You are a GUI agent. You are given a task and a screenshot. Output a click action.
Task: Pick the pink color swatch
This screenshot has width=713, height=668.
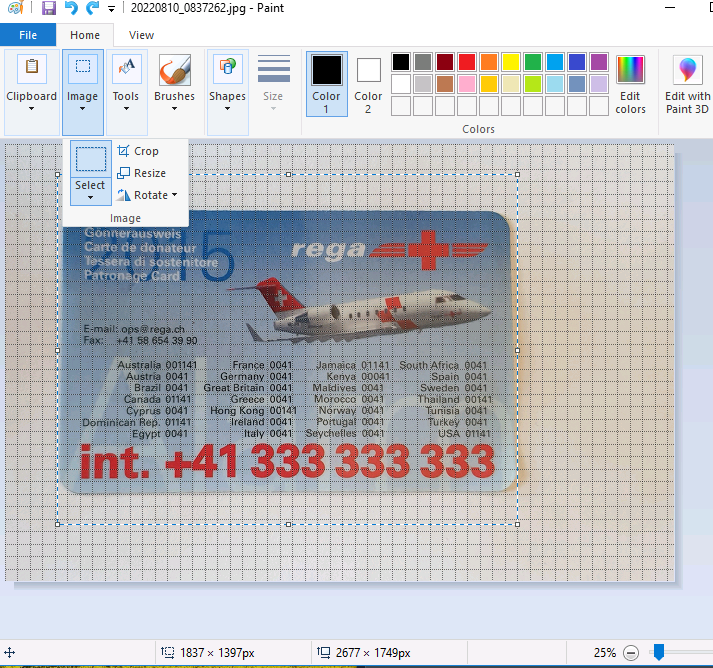467,84
